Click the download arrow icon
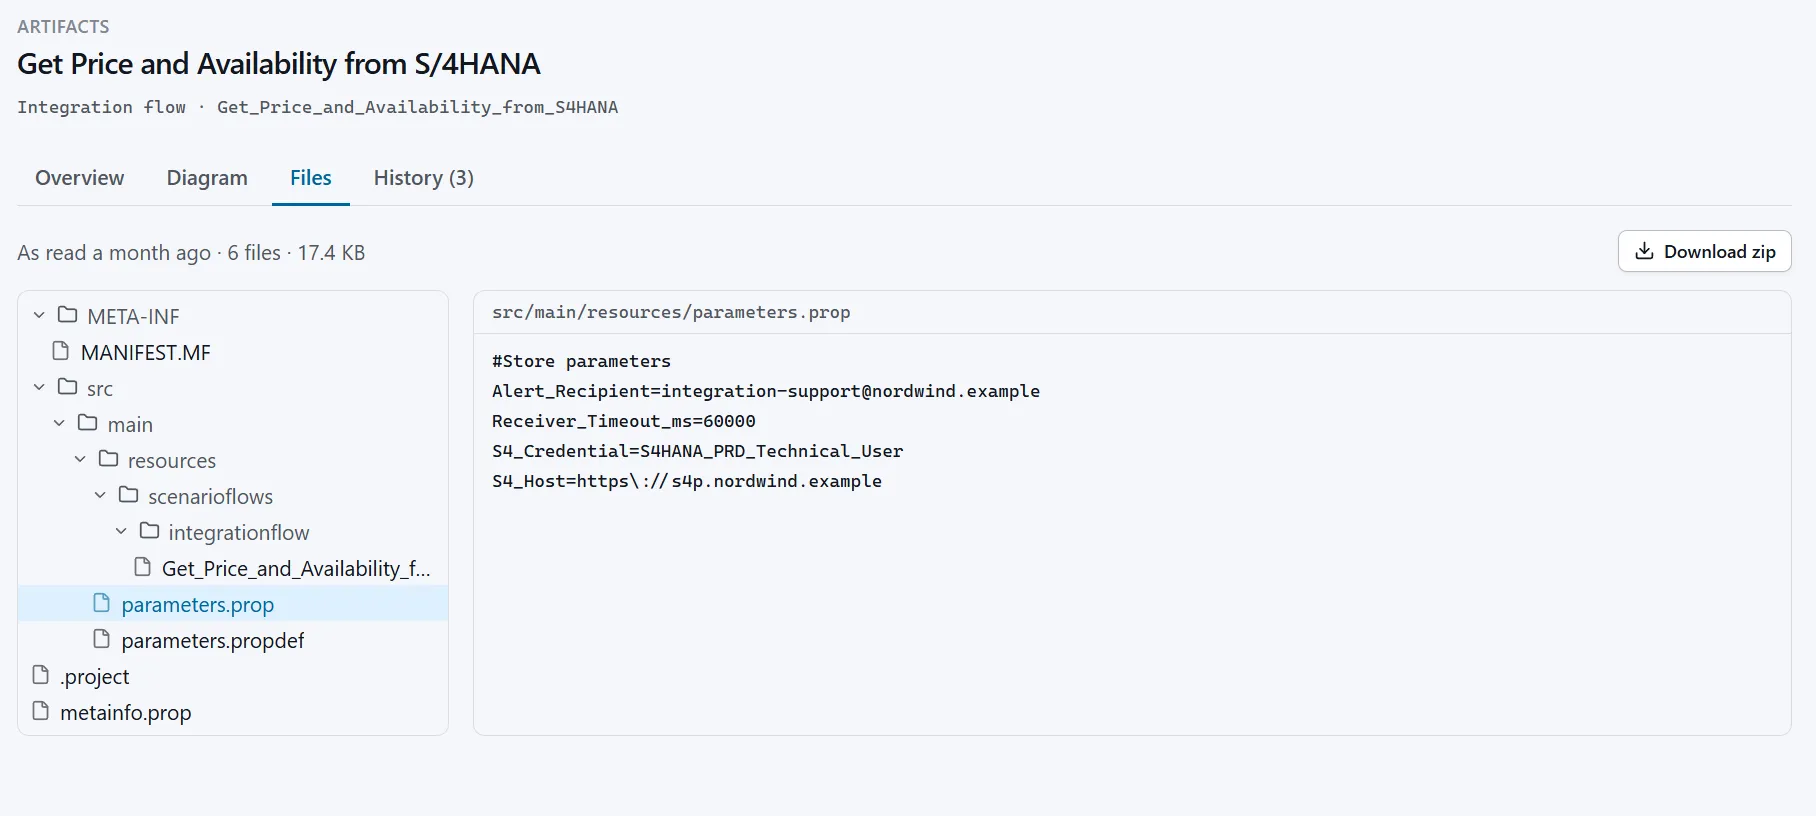 coord(1644,251)
